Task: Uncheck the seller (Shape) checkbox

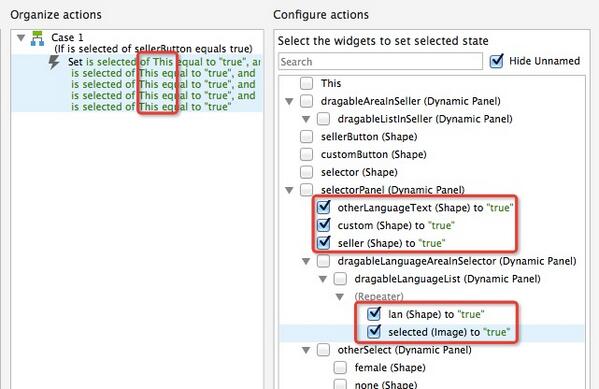Action: pos(324,243)
